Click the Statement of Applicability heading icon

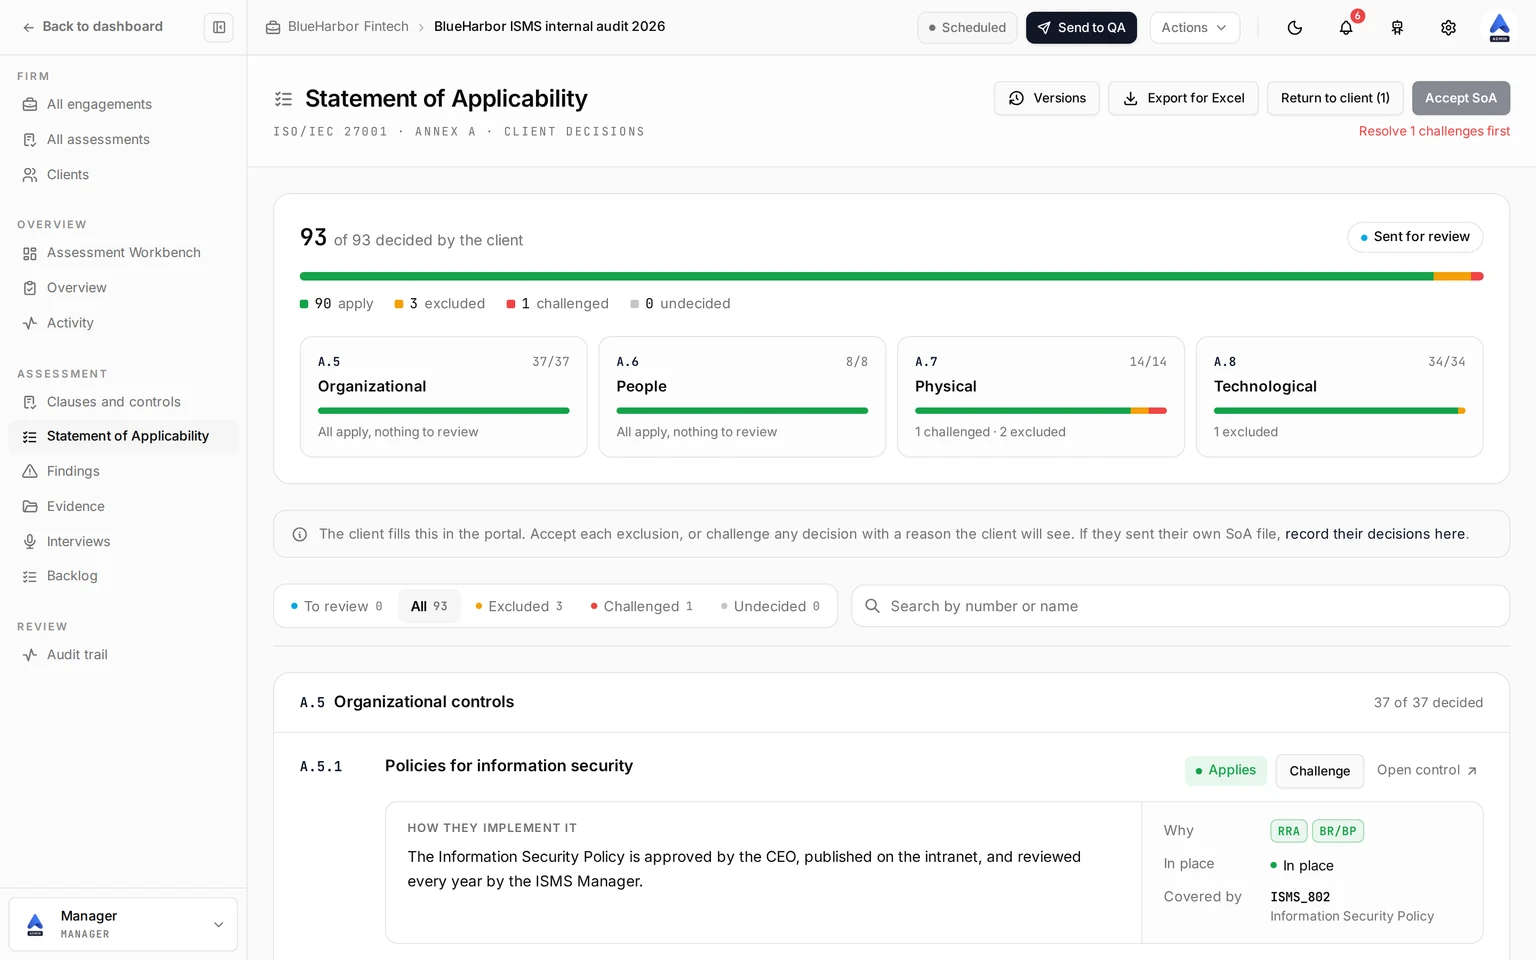coord(283,99)
